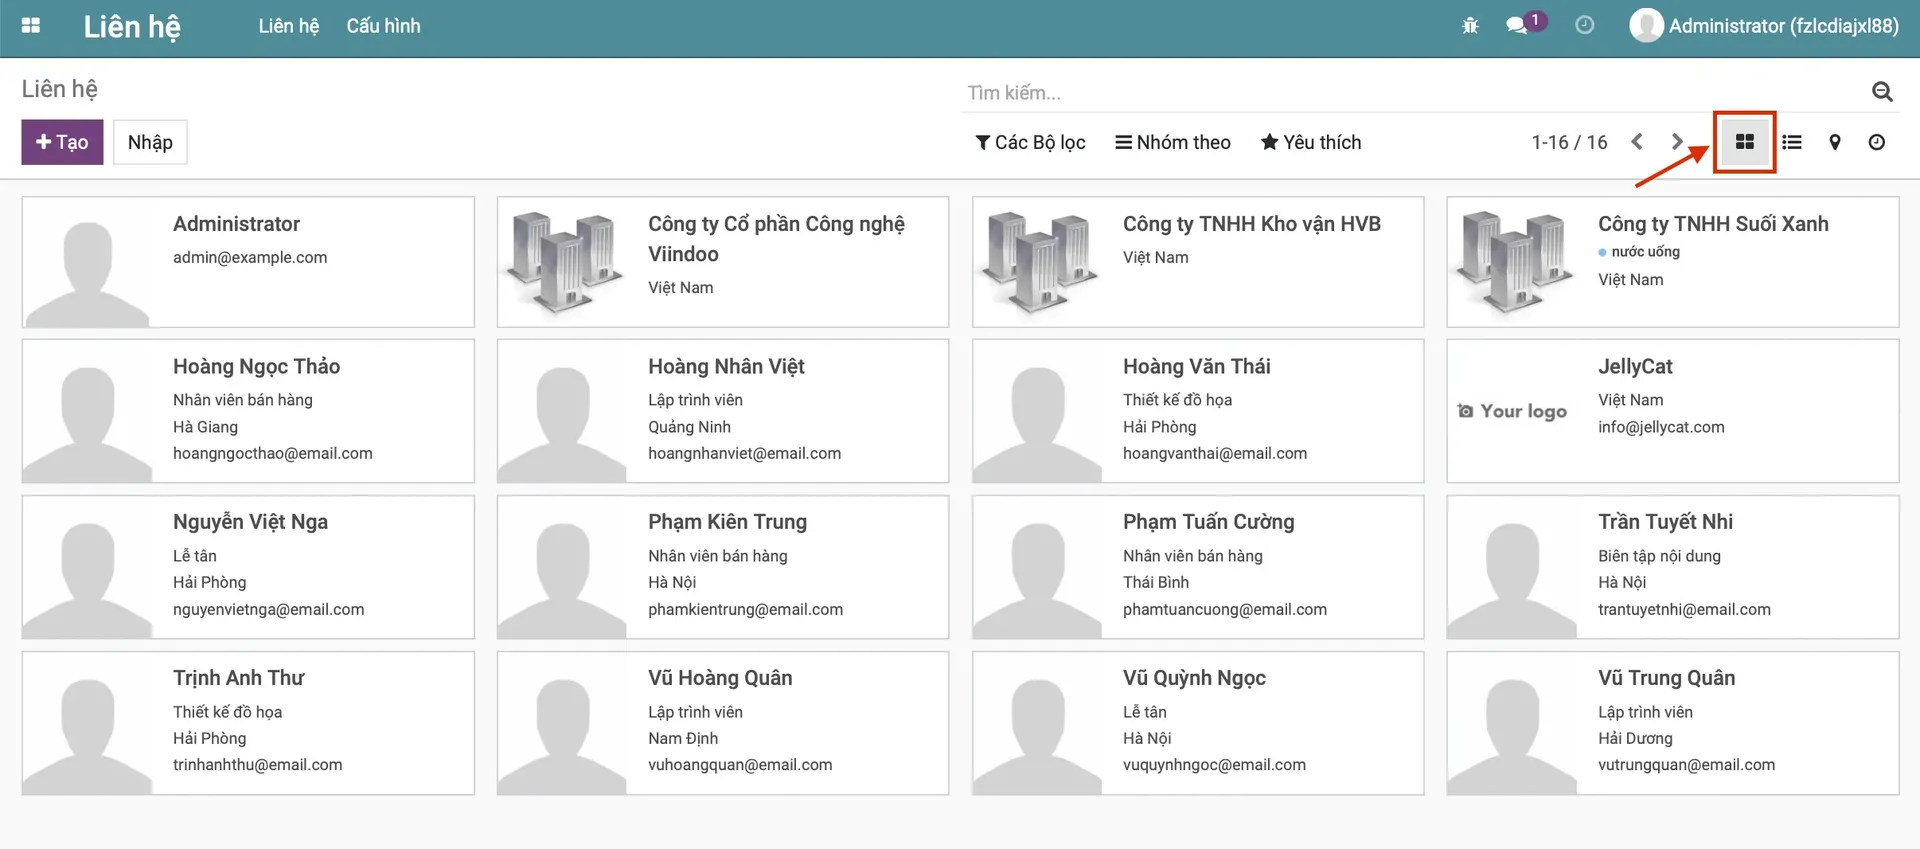Viewport: 1920px width, 849px height.
Task: Click the search magnifier icon
Action: [1882, 92]
